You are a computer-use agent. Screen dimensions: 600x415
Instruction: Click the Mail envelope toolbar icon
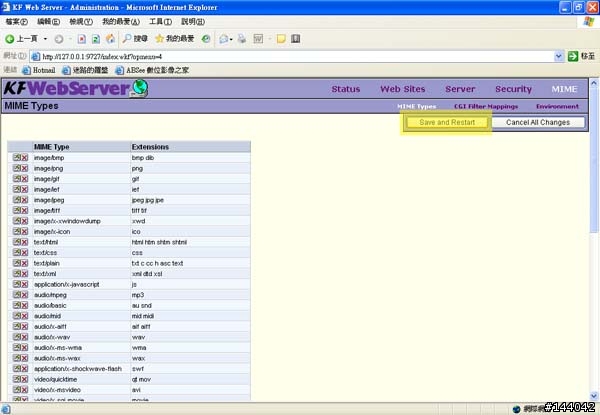pos(224,39)
